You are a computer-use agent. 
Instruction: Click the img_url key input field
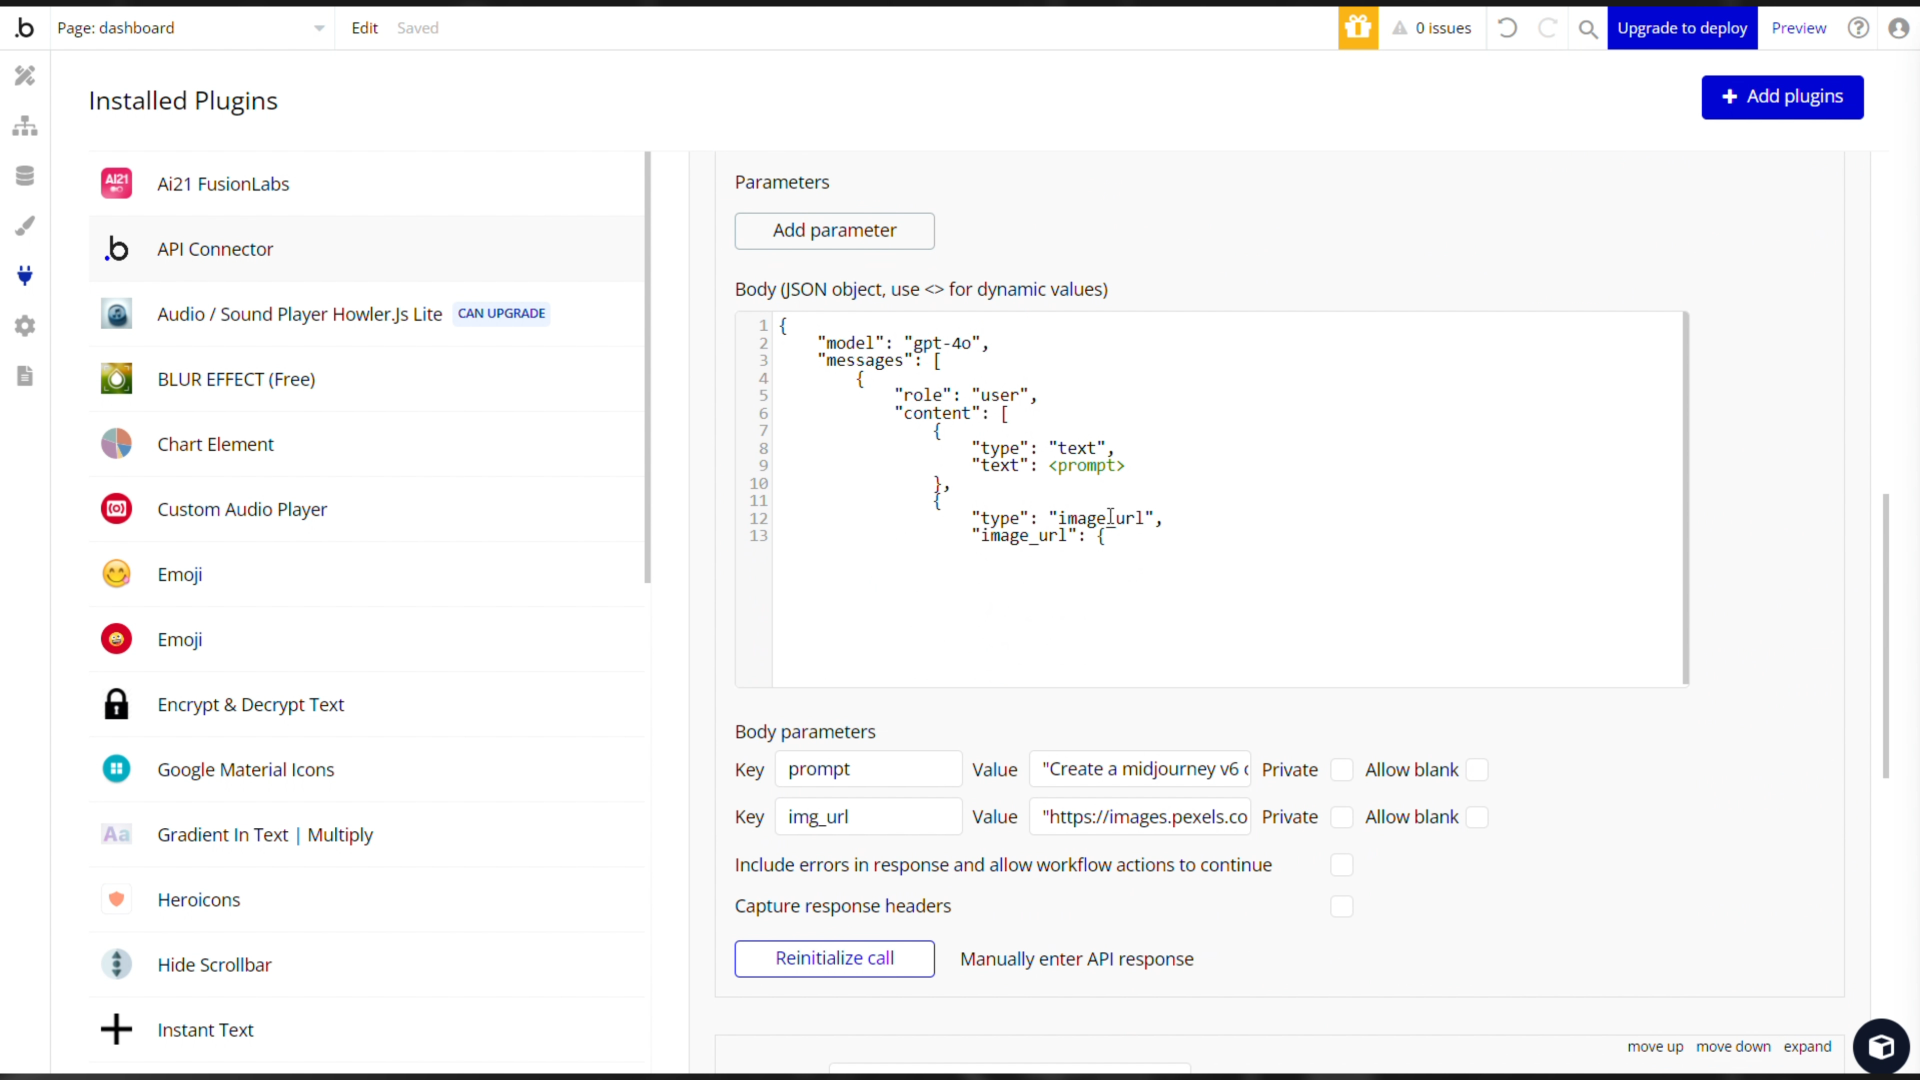pyautogui.click(x=867, y=817)
